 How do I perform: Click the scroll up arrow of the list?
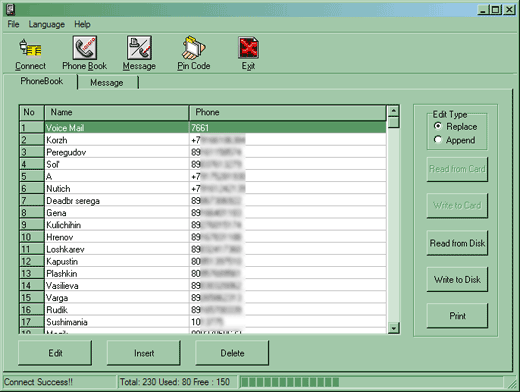[x=394, y=111]
